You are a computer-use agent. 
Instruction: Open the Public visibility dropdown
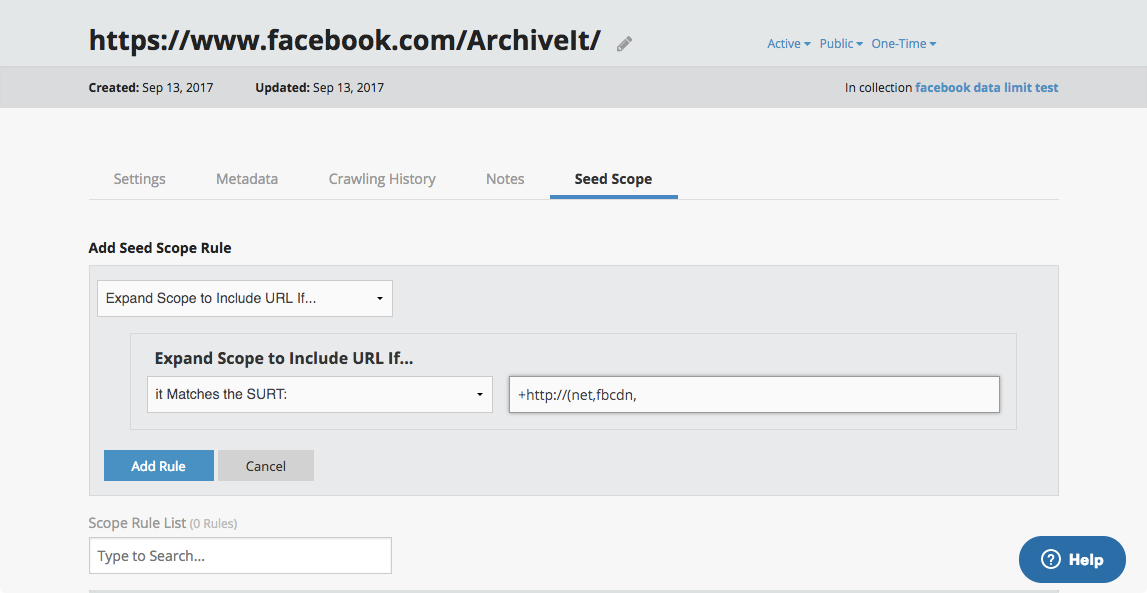click(x=841, y=44)
